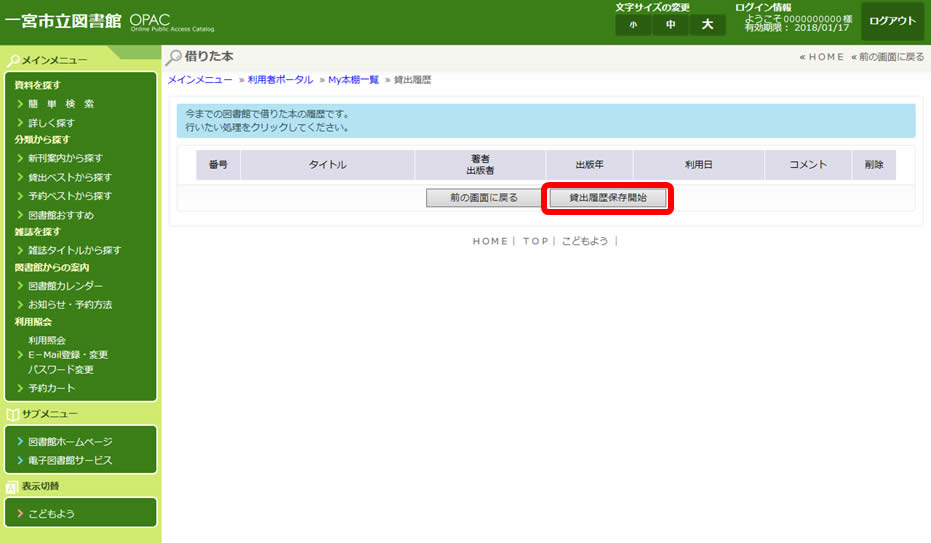Click the footer こどもよう link
This screenshot has height=543, width=931.
(x=585, y=241)
